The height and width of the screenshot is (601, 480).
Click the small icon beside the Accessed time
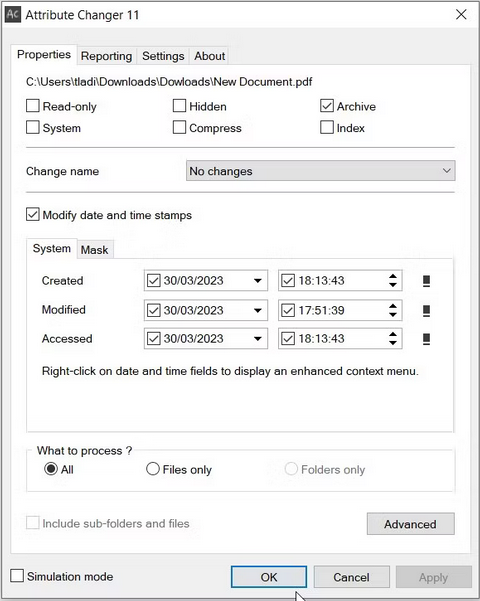click(x=426, y=339)
